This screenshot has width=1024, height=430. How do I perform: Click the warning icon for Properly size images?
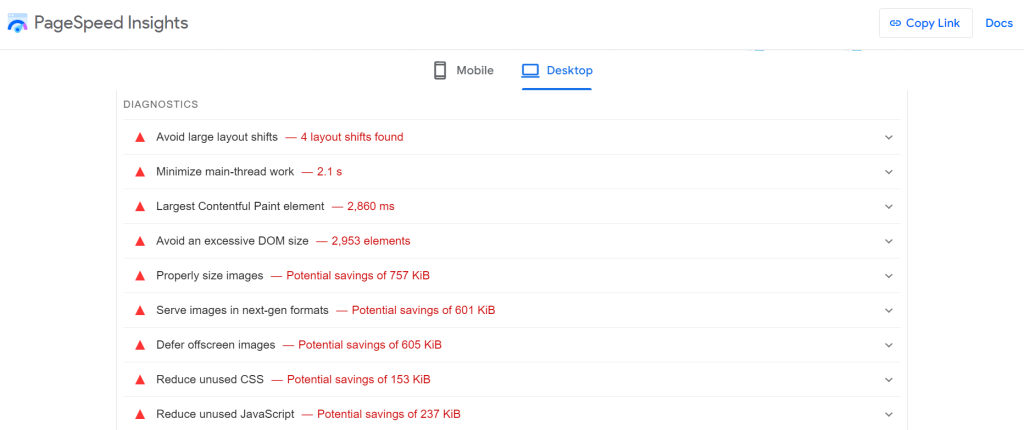[x=139, y=276]
